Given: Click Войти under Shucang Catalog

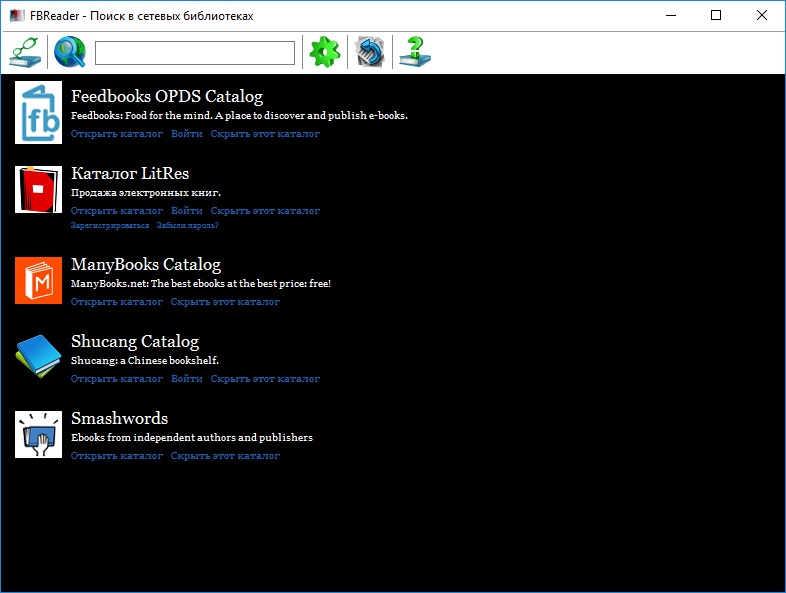Looking at the screenshot, I should pos(187,379).
